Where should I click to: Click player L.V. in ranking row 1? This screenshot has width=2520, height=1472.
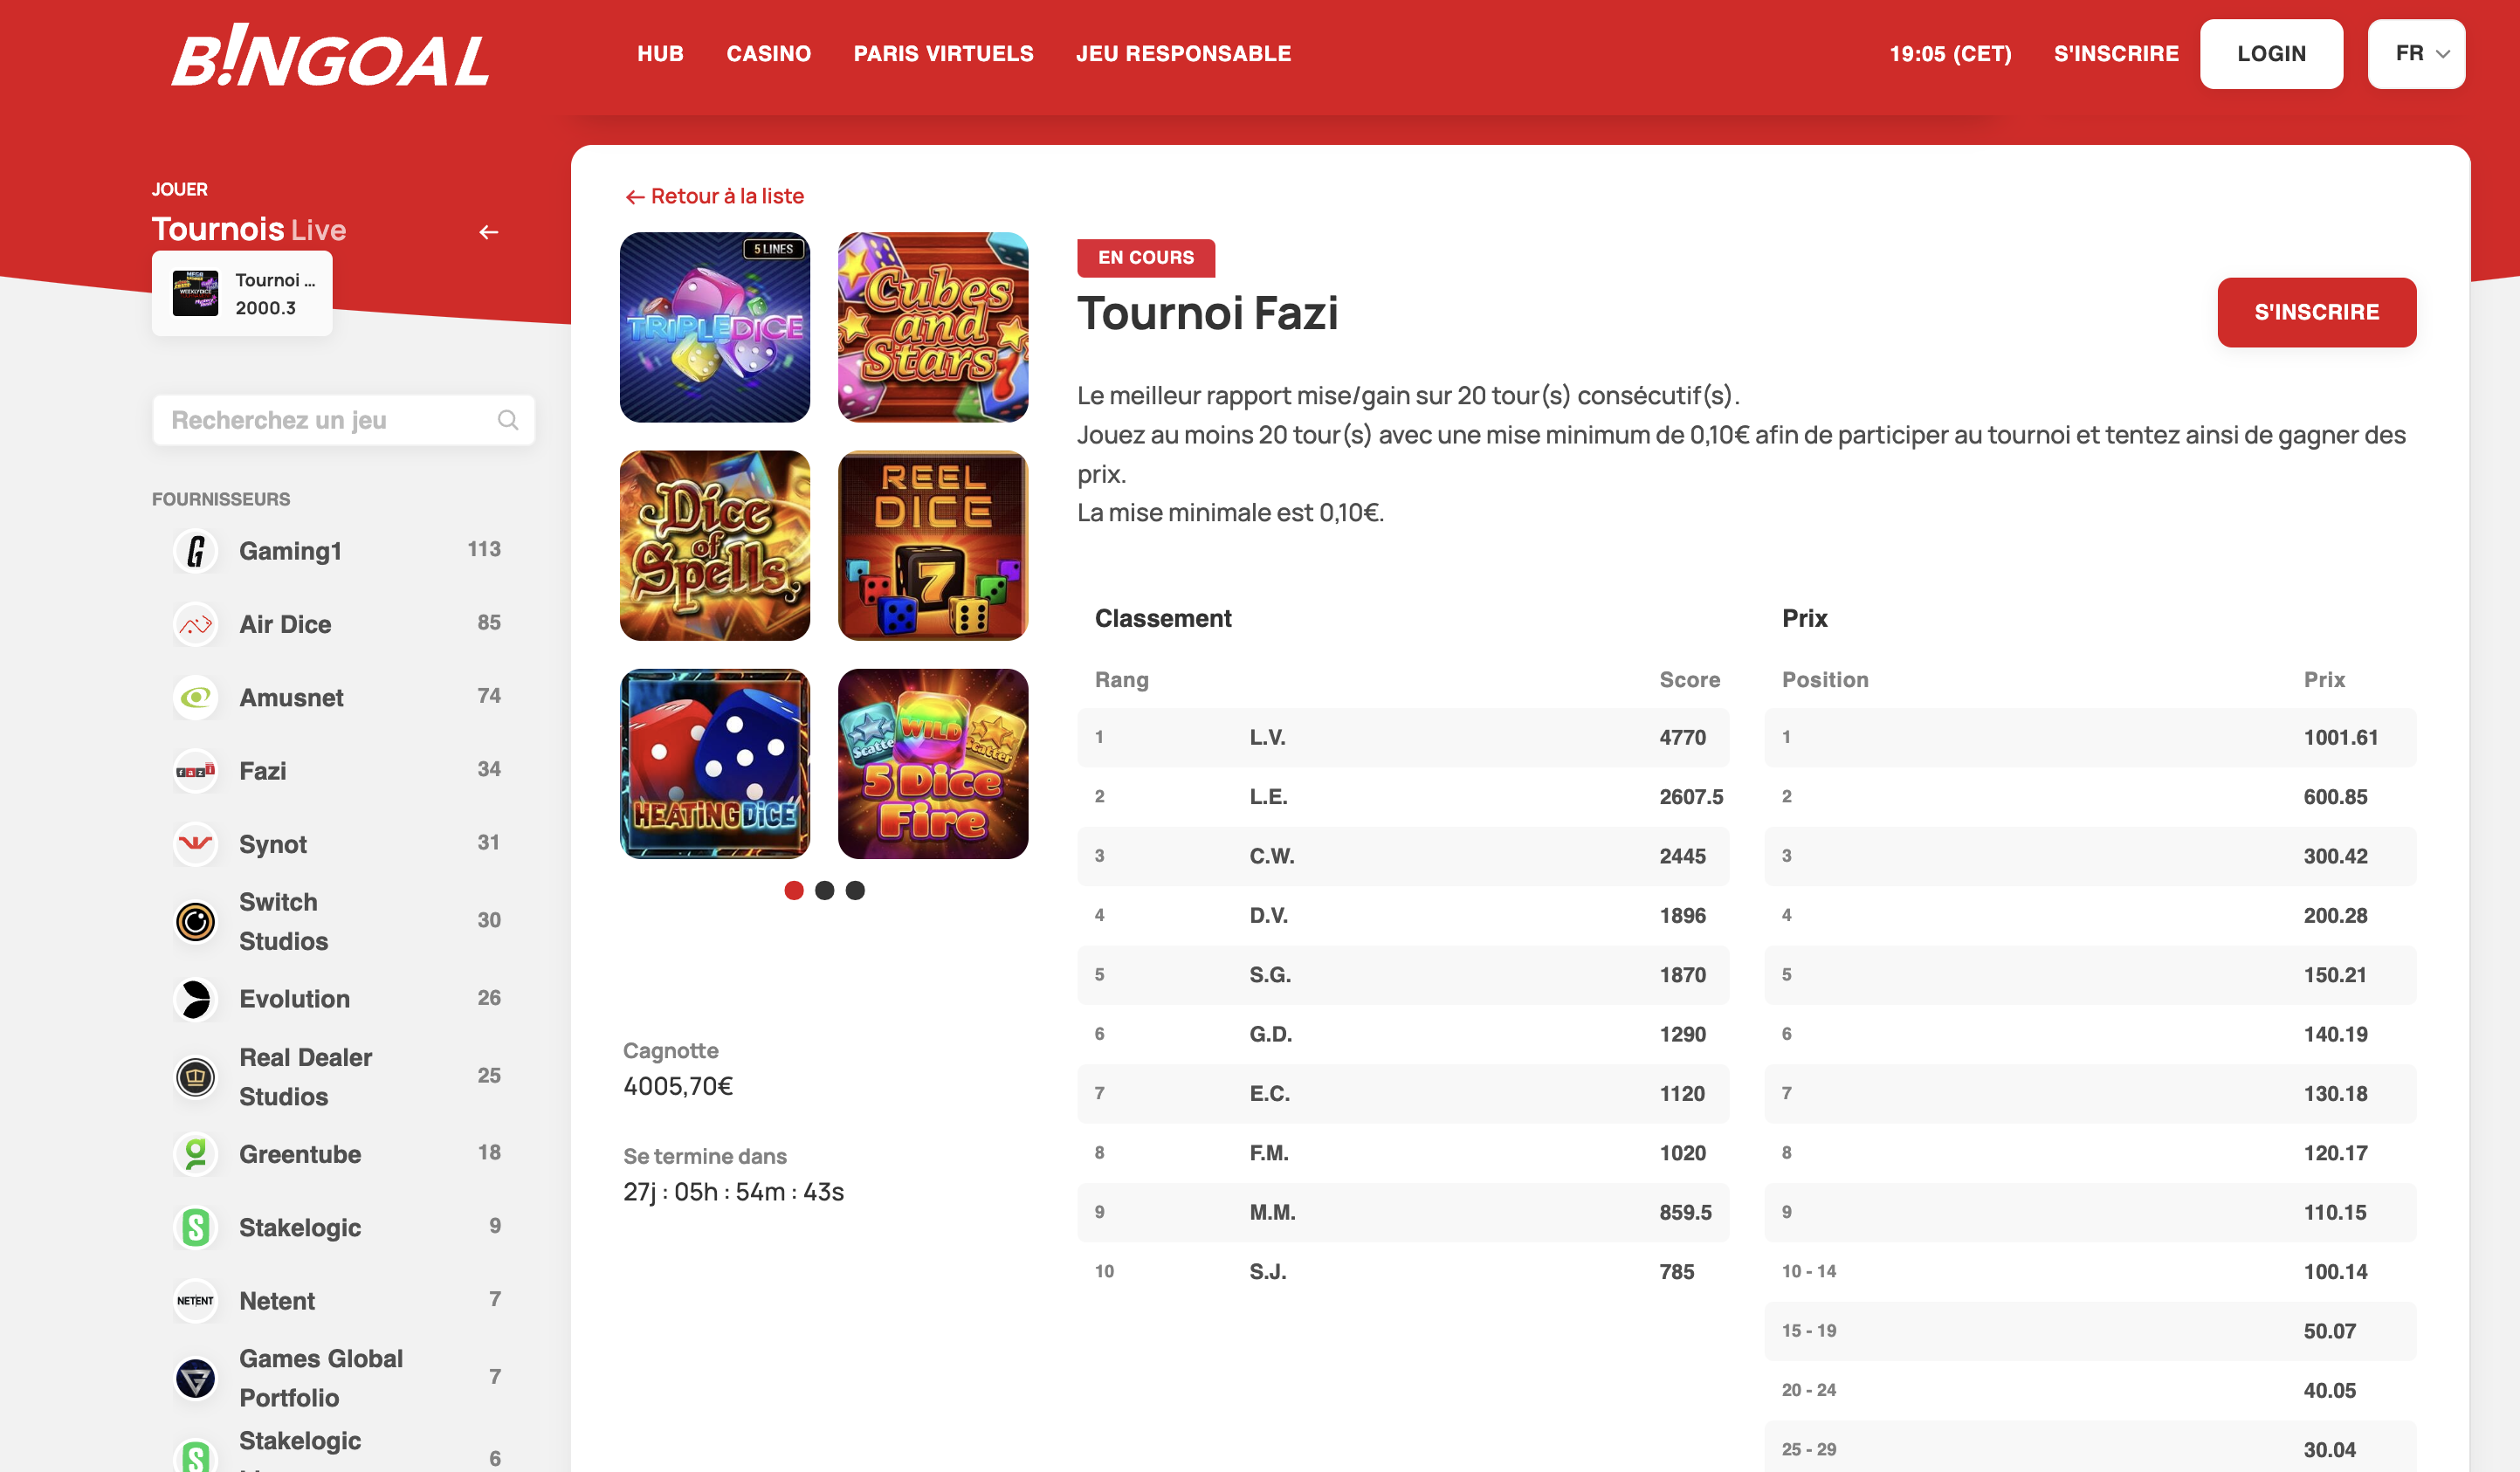pos(1267,737)
